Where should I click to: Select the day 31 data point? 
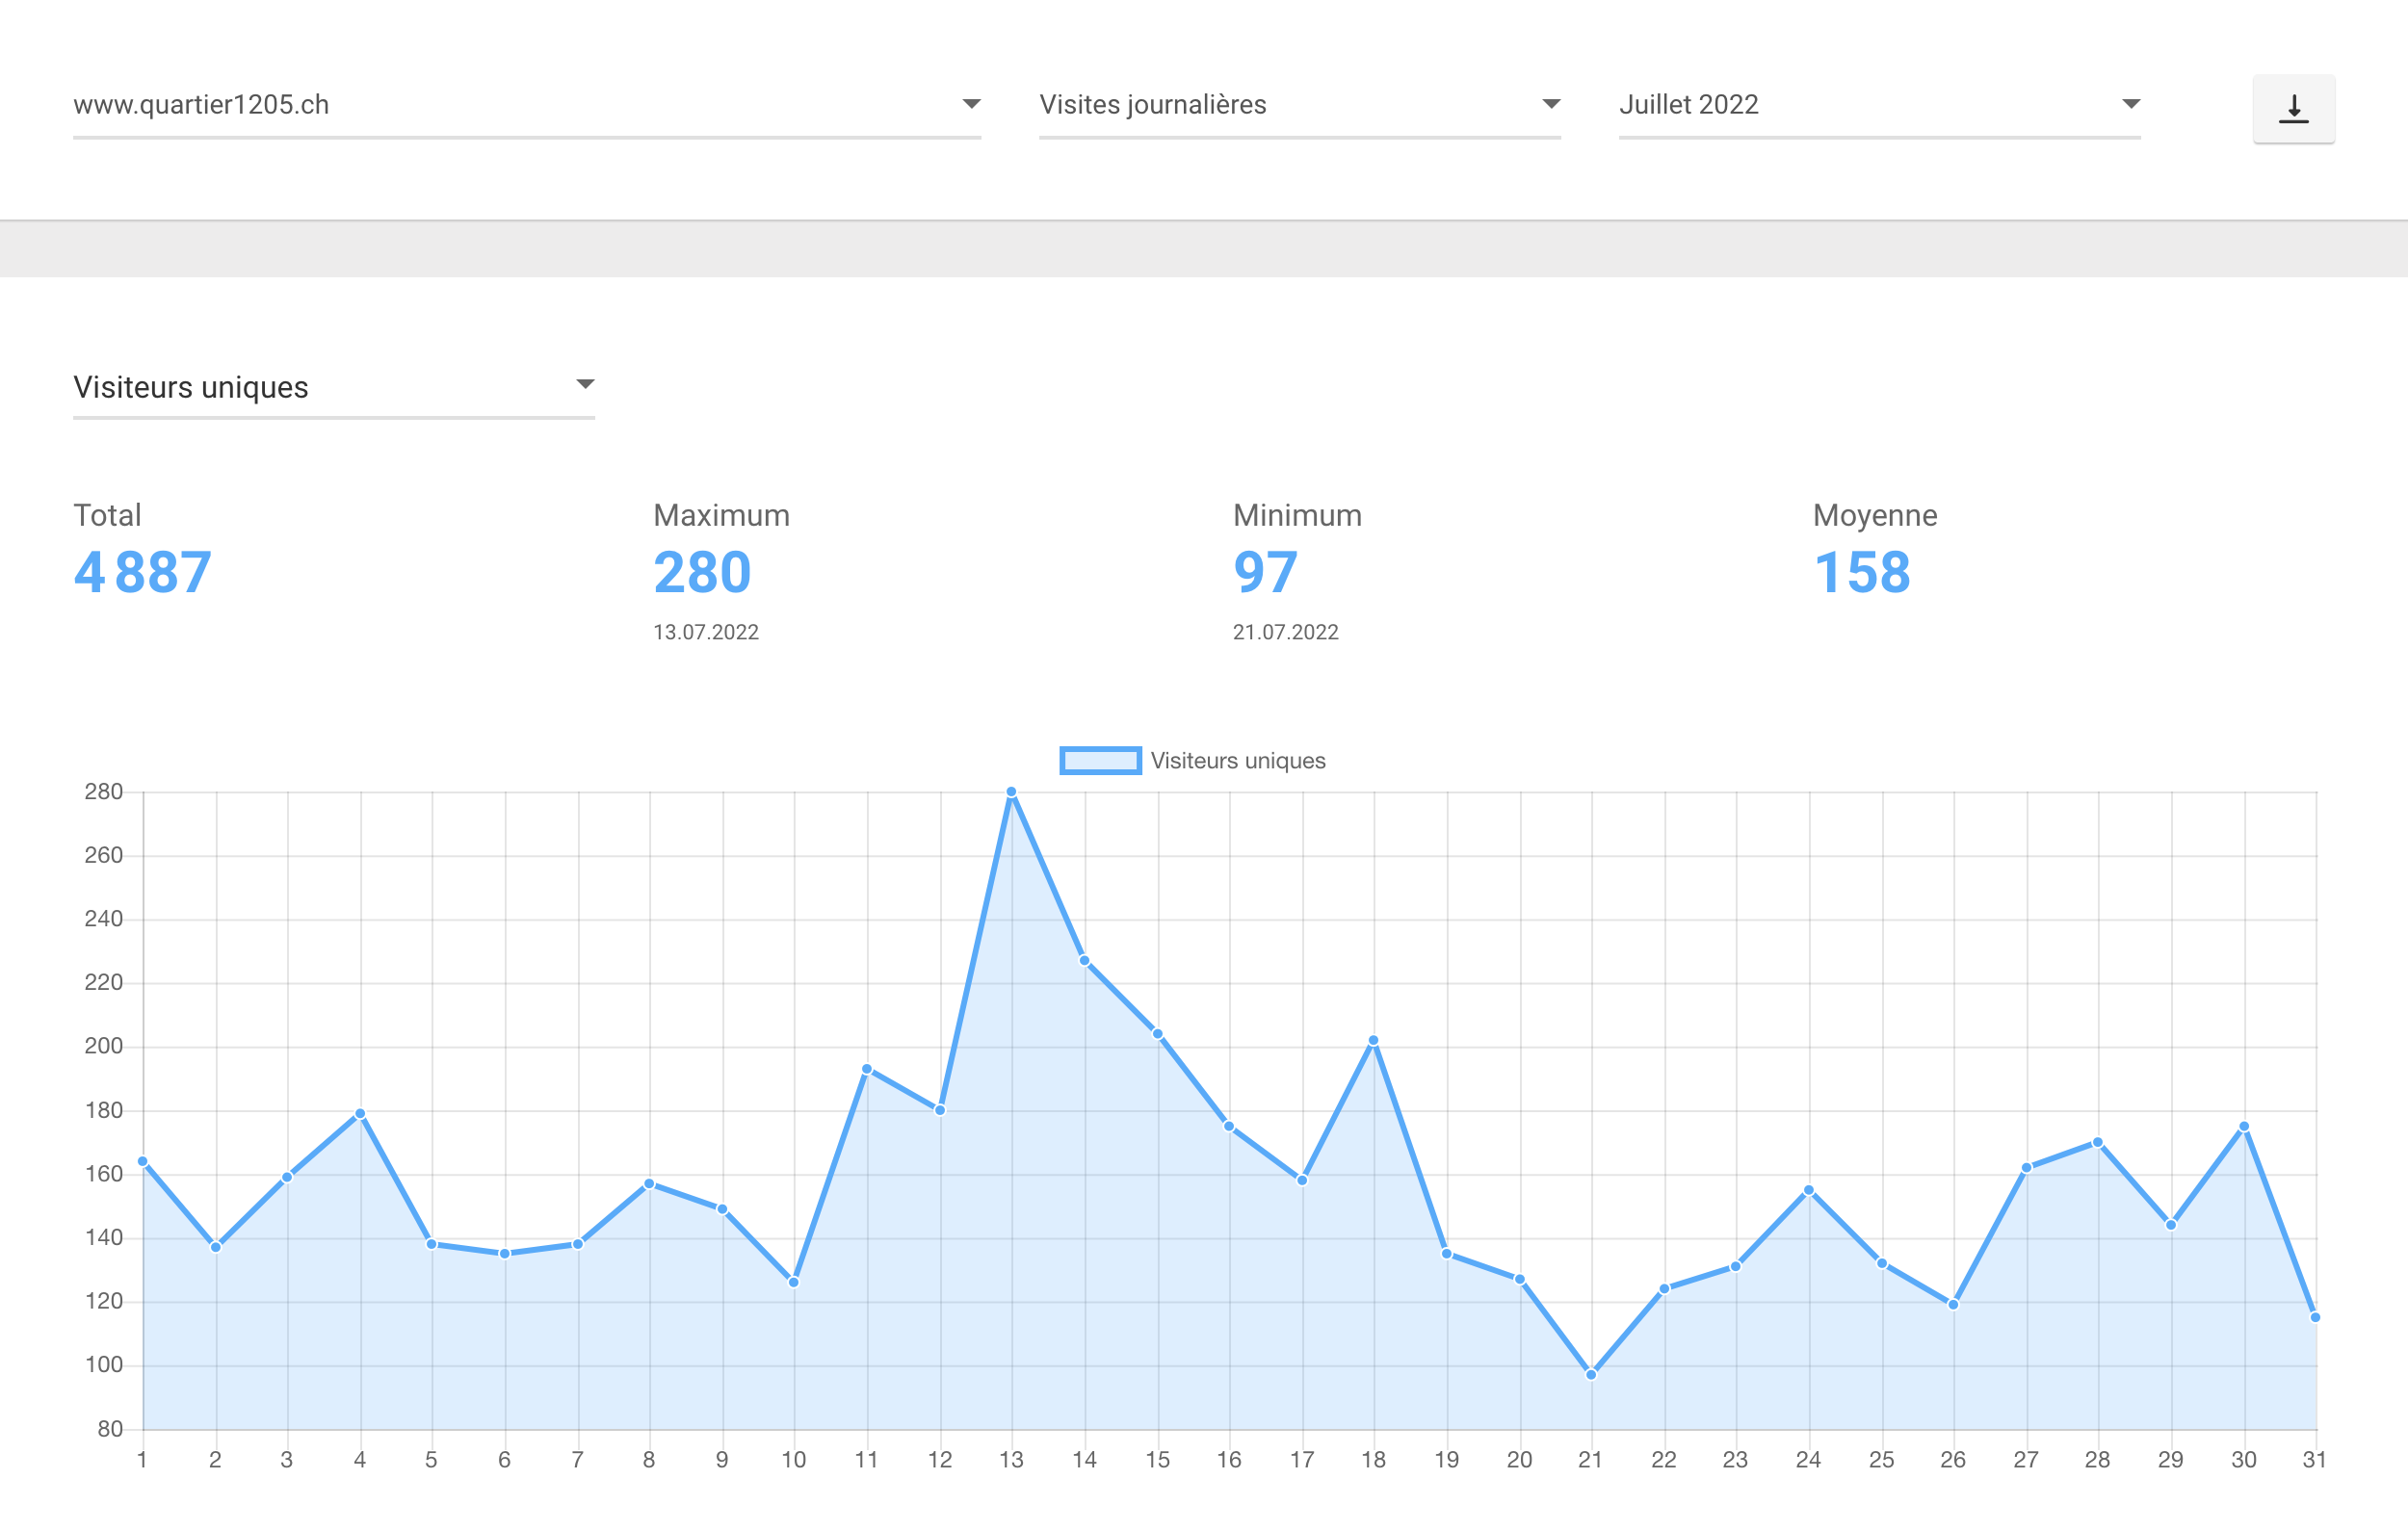point(2315,1318)
